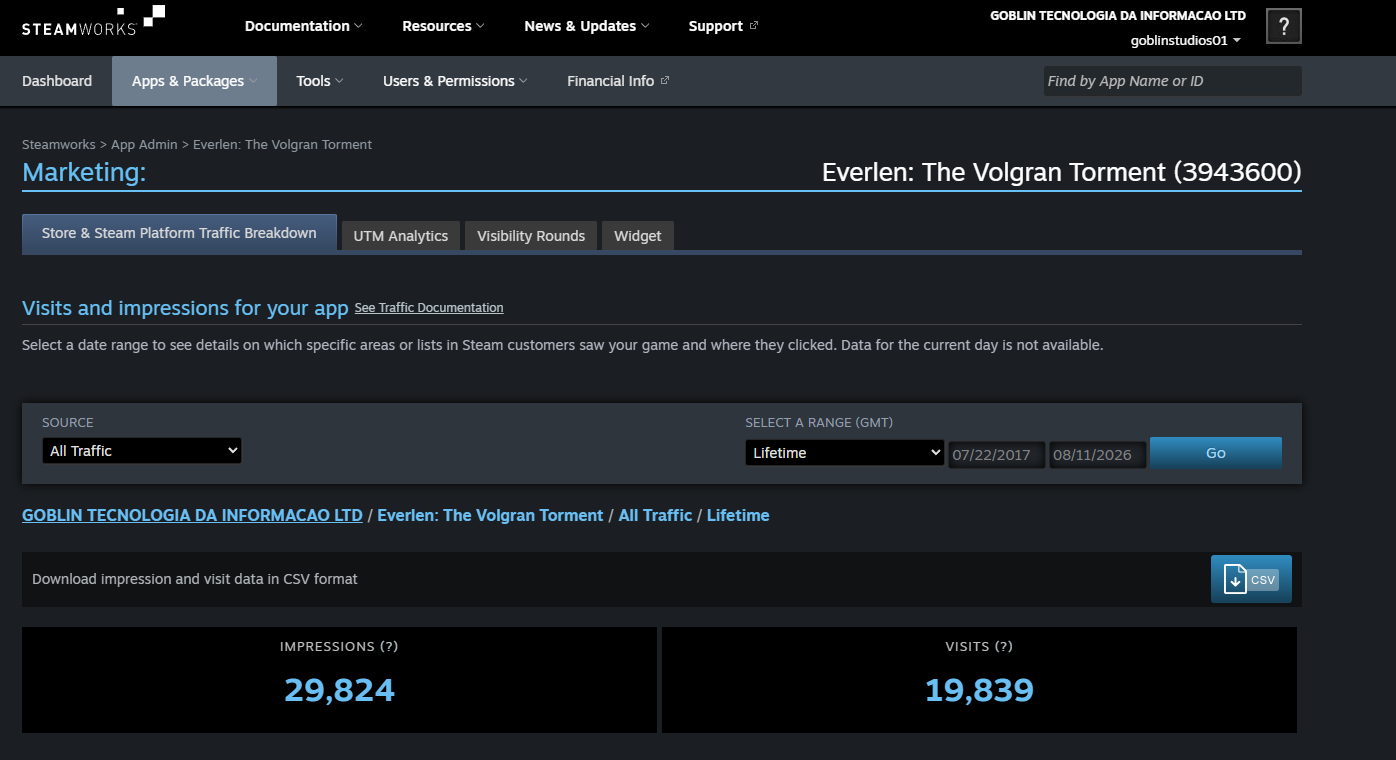
Task: Click the VISITS (?) label
Action: [x=979, y=646]
